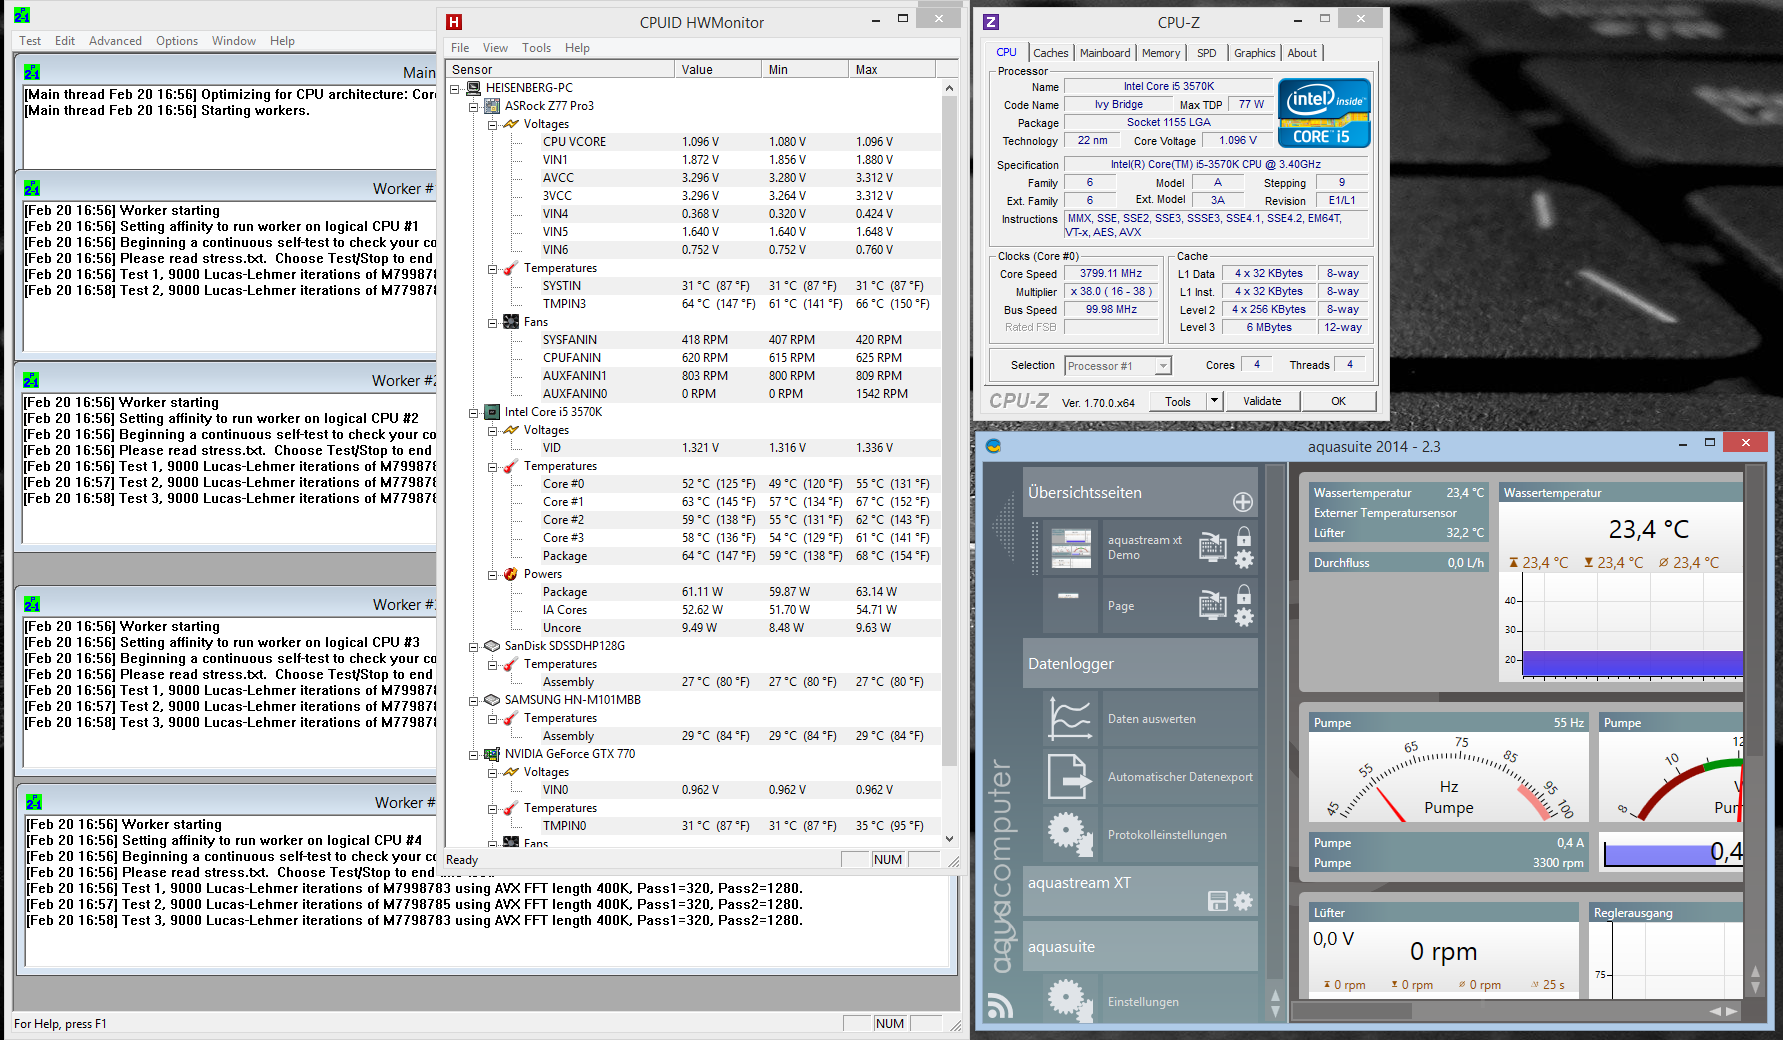Screen dimensions: 1783x1040
Task: Click lock icon for aquastream xt Demo page
Action: [x=1244, y=536]
